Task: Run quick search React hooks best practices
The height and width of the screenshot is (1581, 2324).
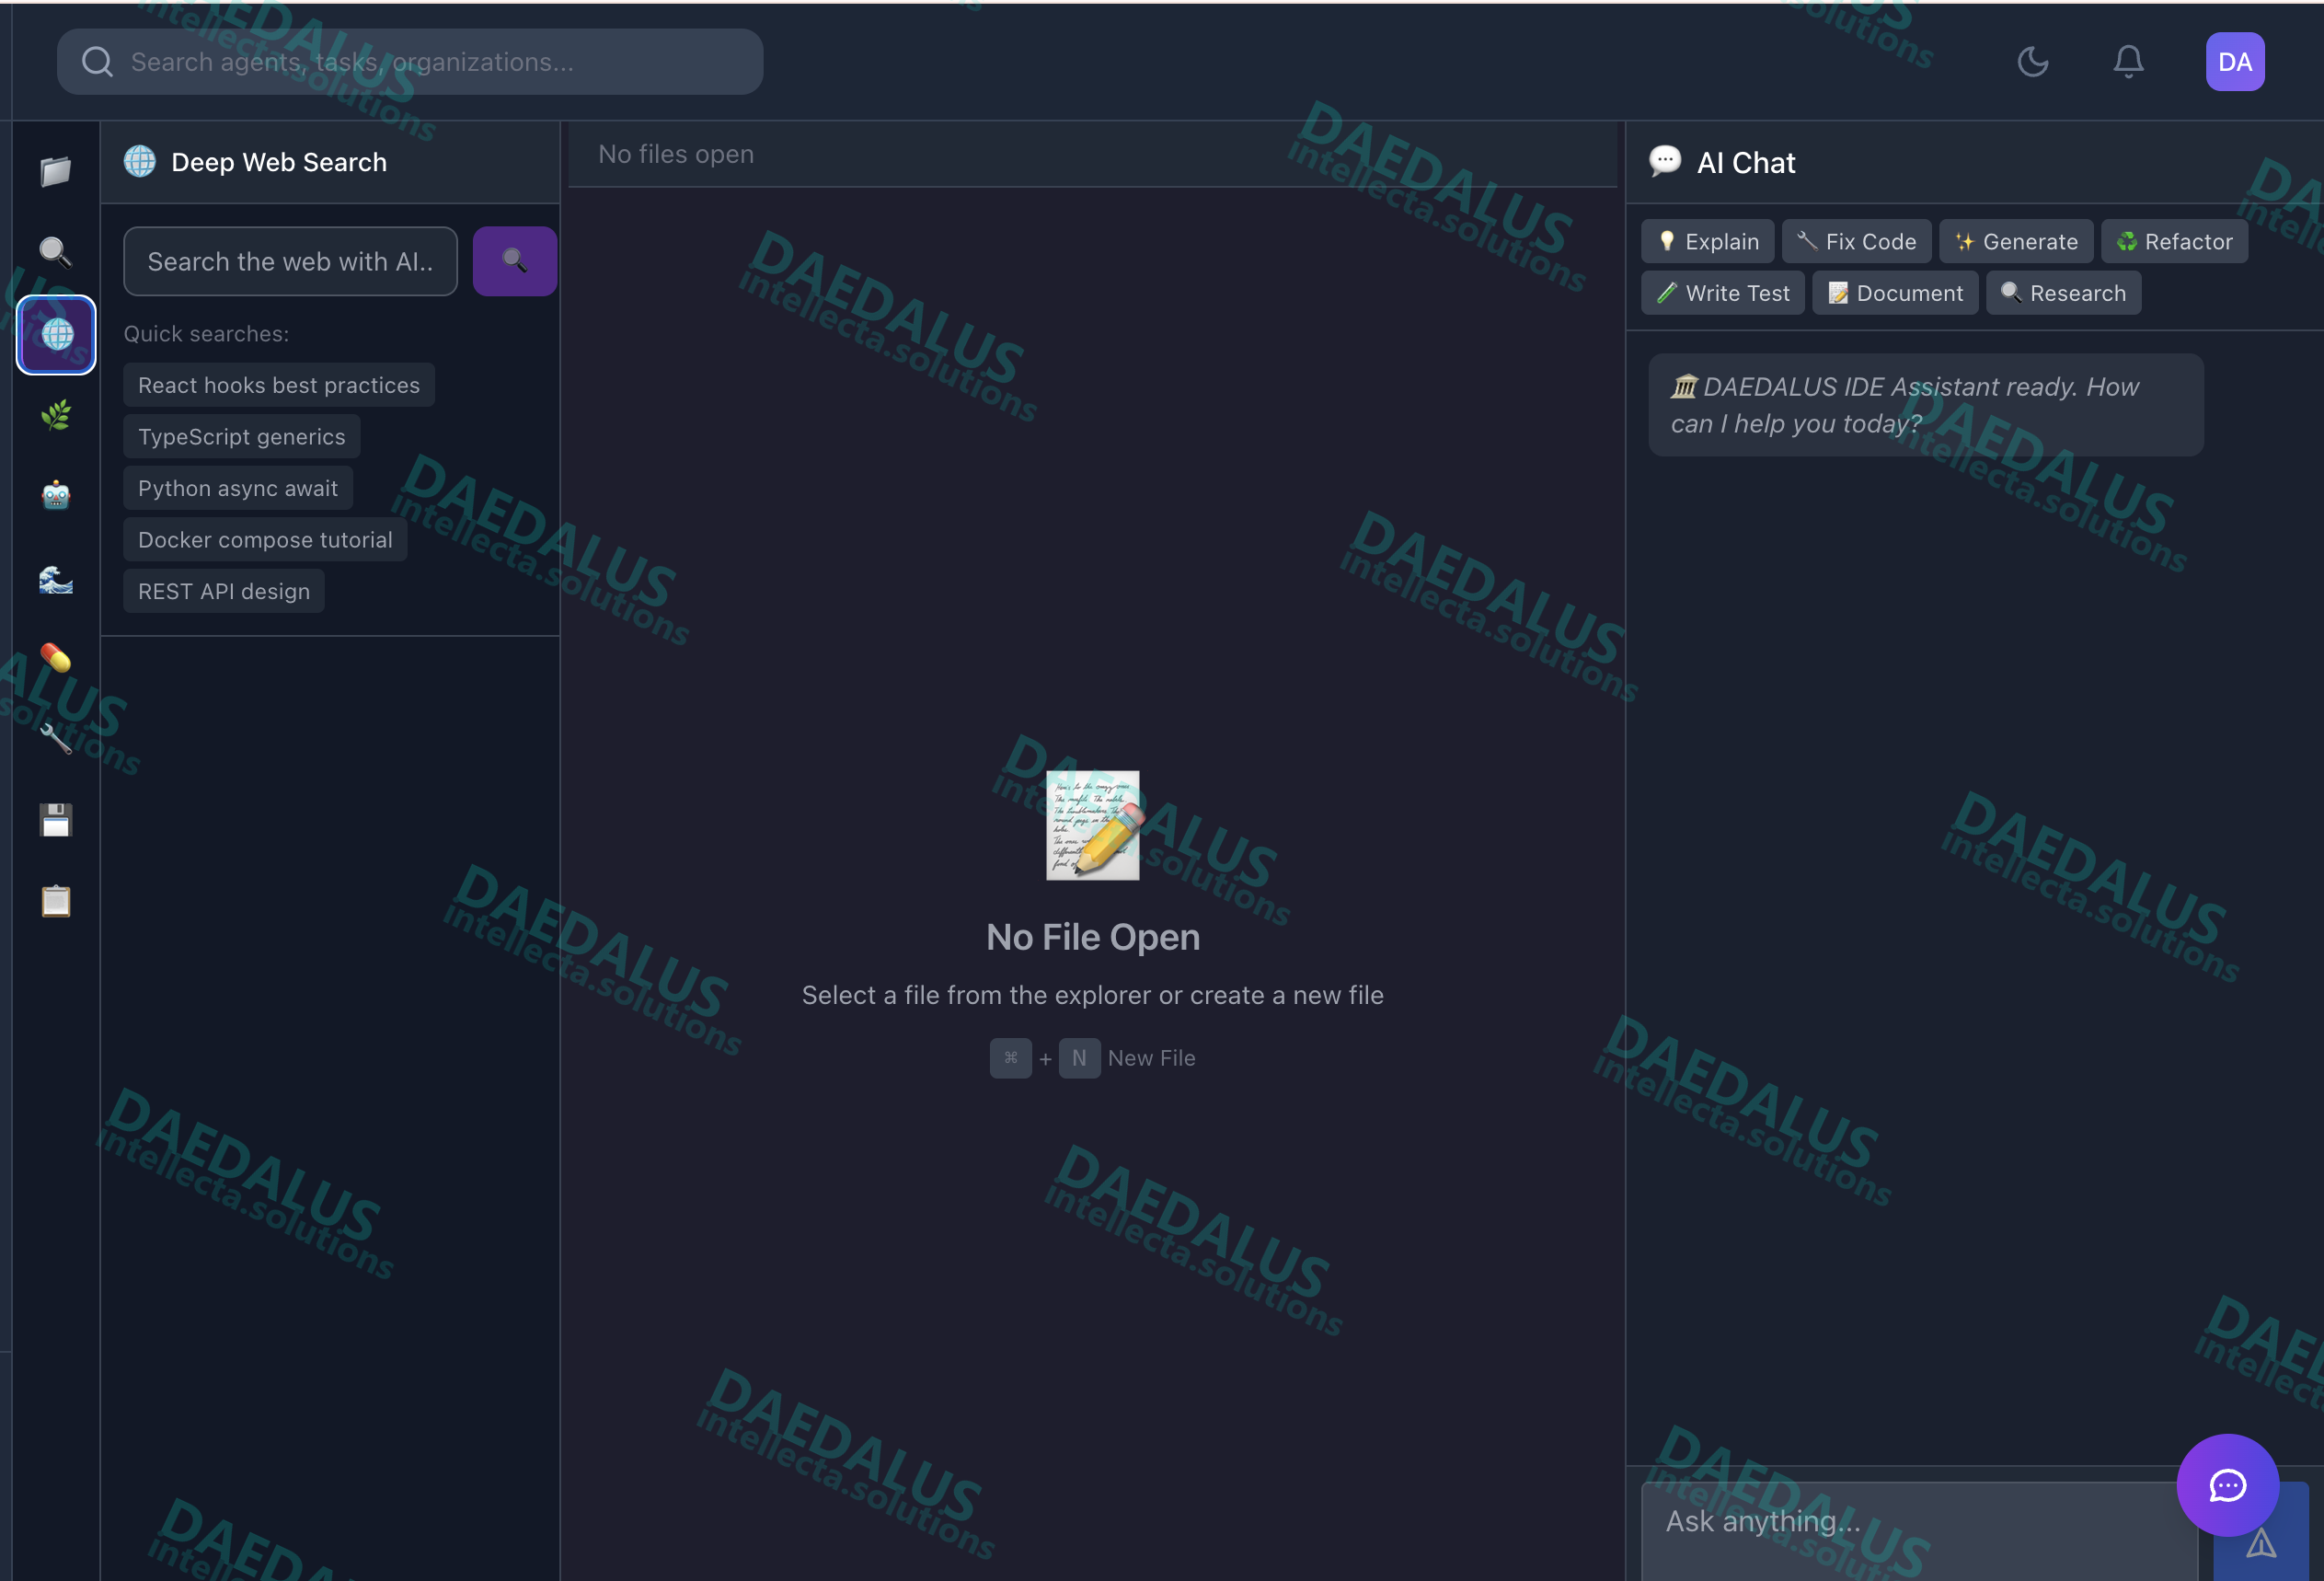Action: tap(279, 385)
